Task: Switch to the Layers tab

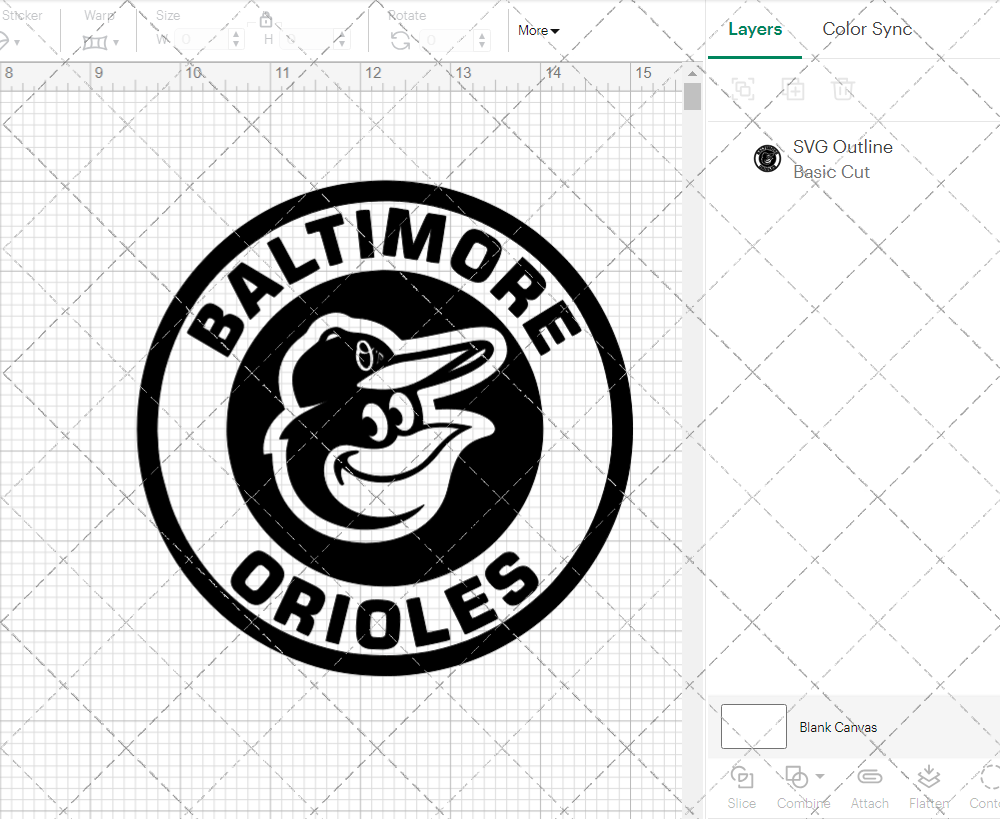Action: tap(755, 30)
